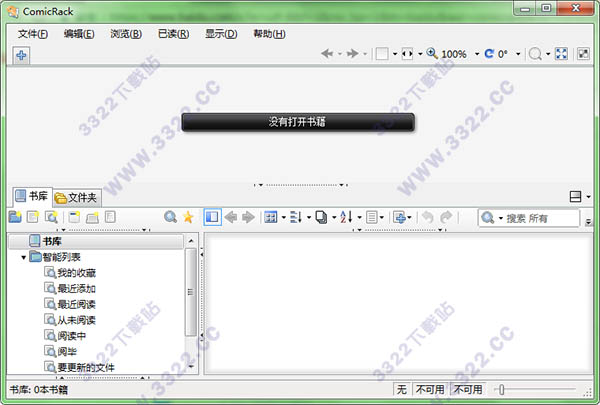Click the browser back arrow in list toolbar
Viewport: 600px width, 405px height.
[230, 217]
